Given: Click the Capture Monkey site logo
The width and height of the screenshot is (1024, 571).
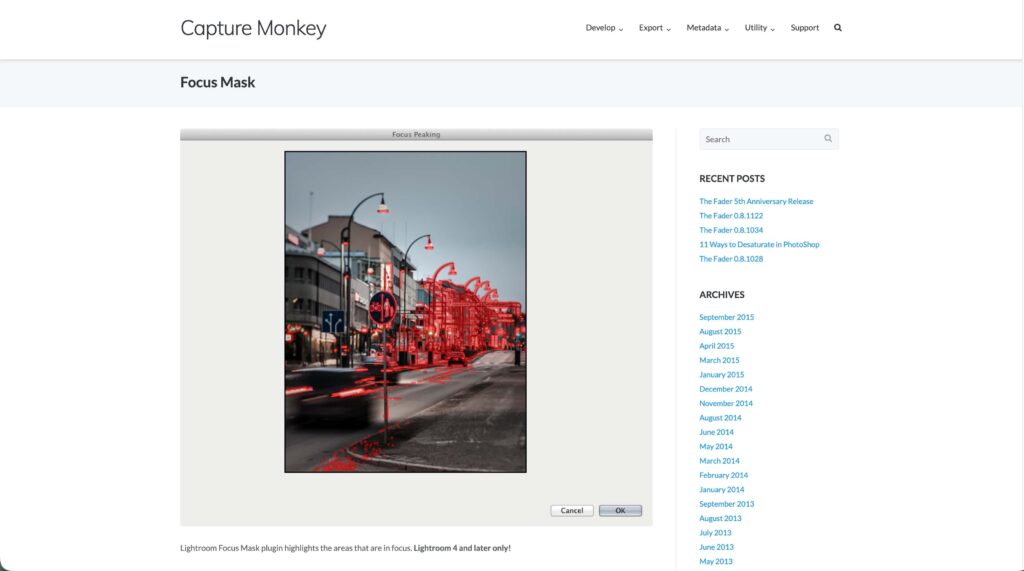Looking at the screenshot, I should pos(253,28).
